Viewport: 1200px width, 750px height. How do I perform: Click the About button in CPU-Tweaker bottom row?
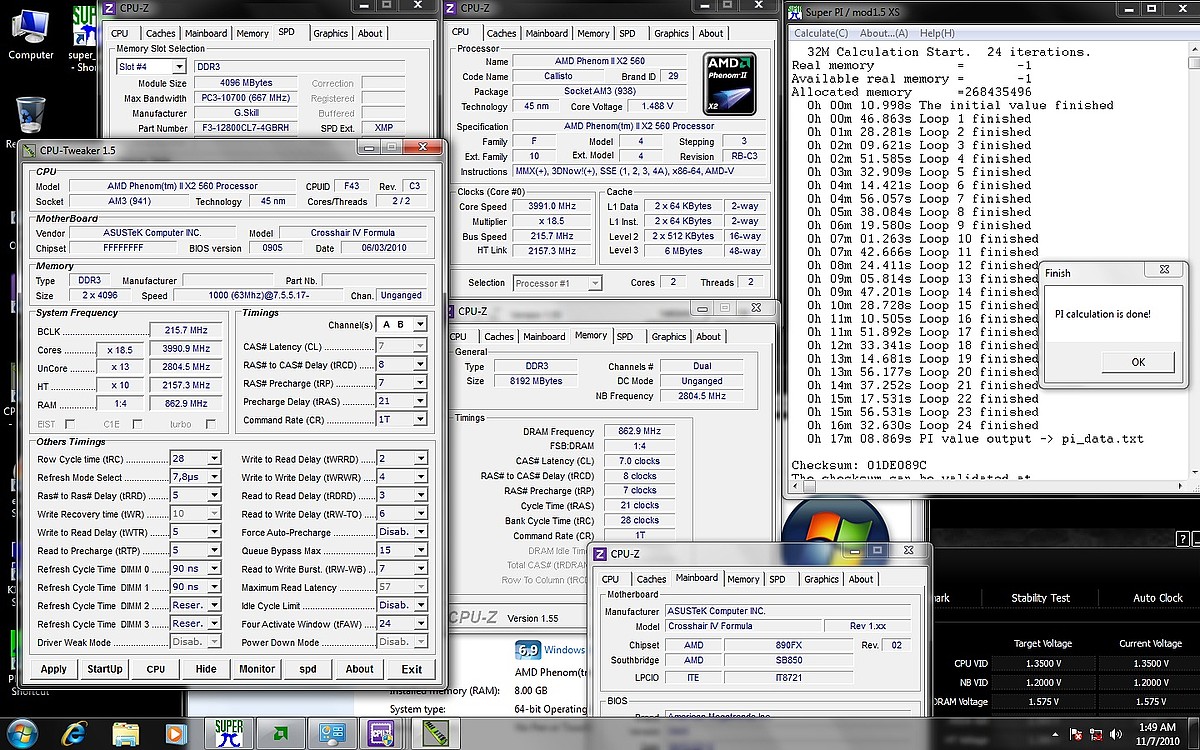[x=360, y=669]
